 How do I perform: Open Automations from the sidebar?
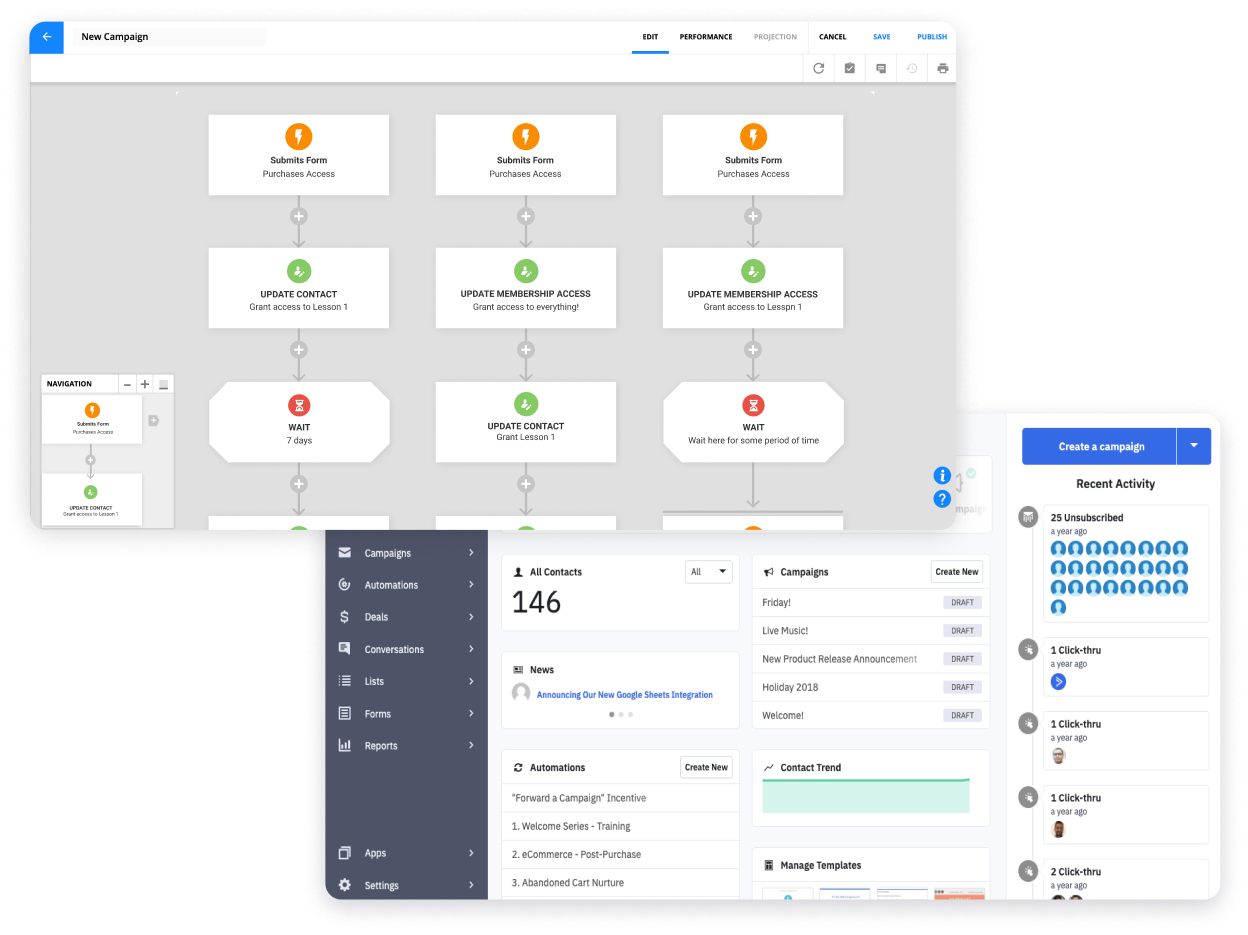392,584
